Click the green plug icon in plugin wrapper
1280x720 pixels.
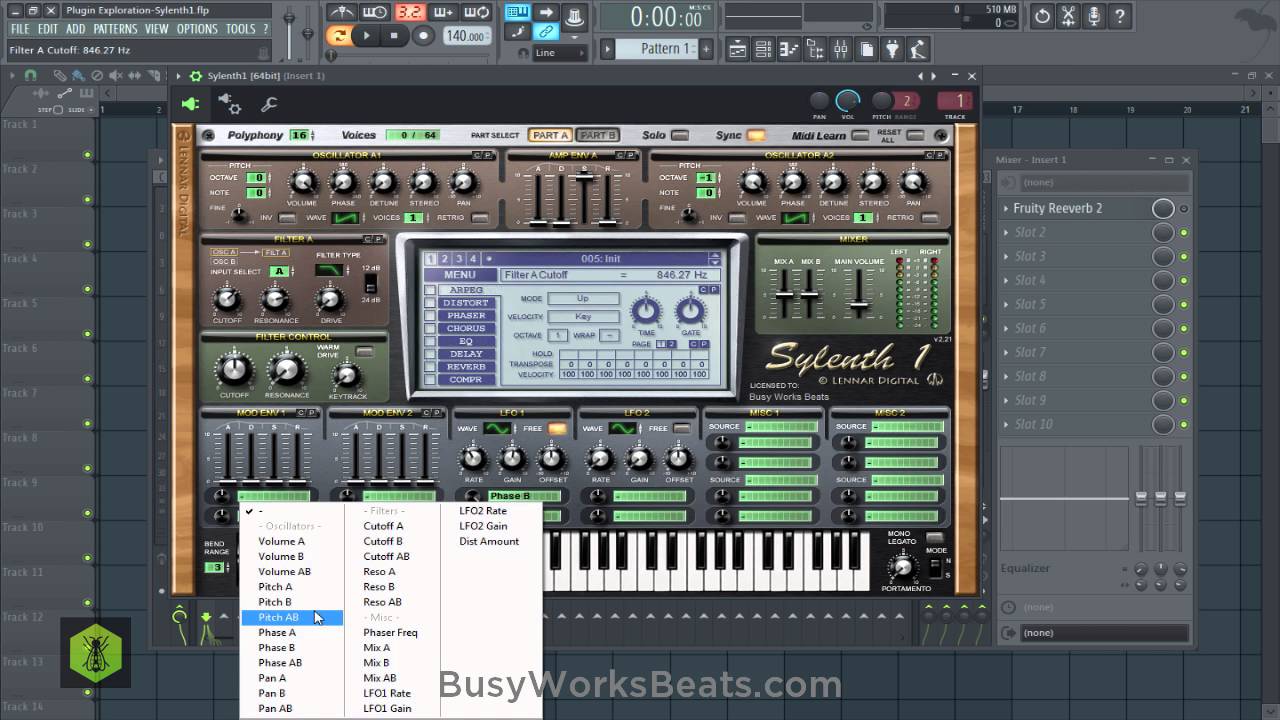[190, 103]
